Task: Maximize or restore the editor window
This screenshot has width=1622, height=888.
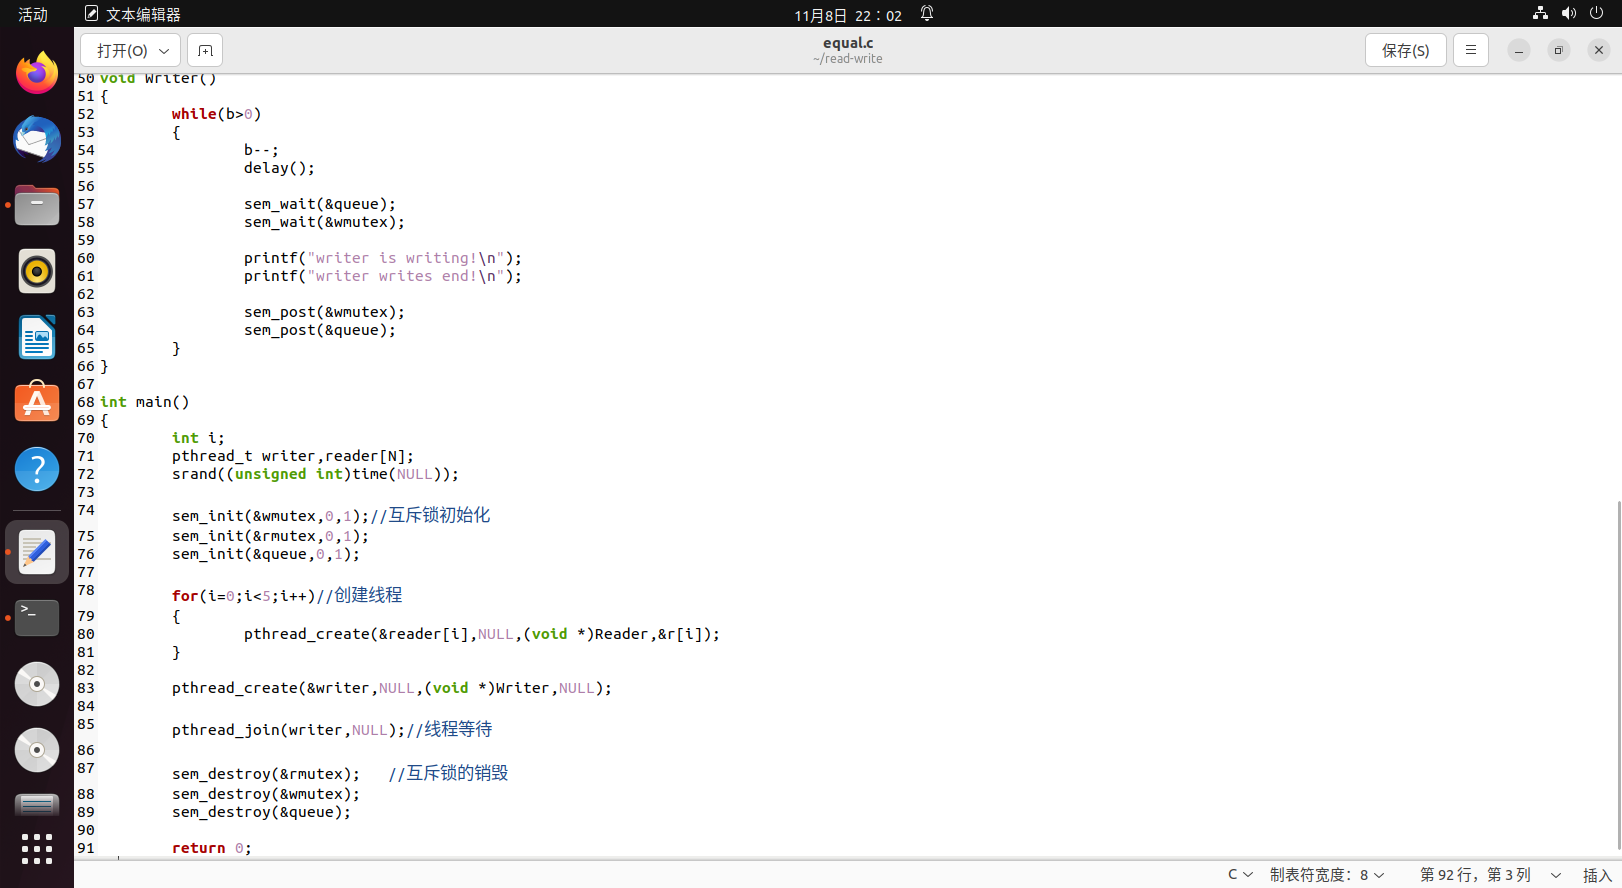Action: [x=1558, y=50]
